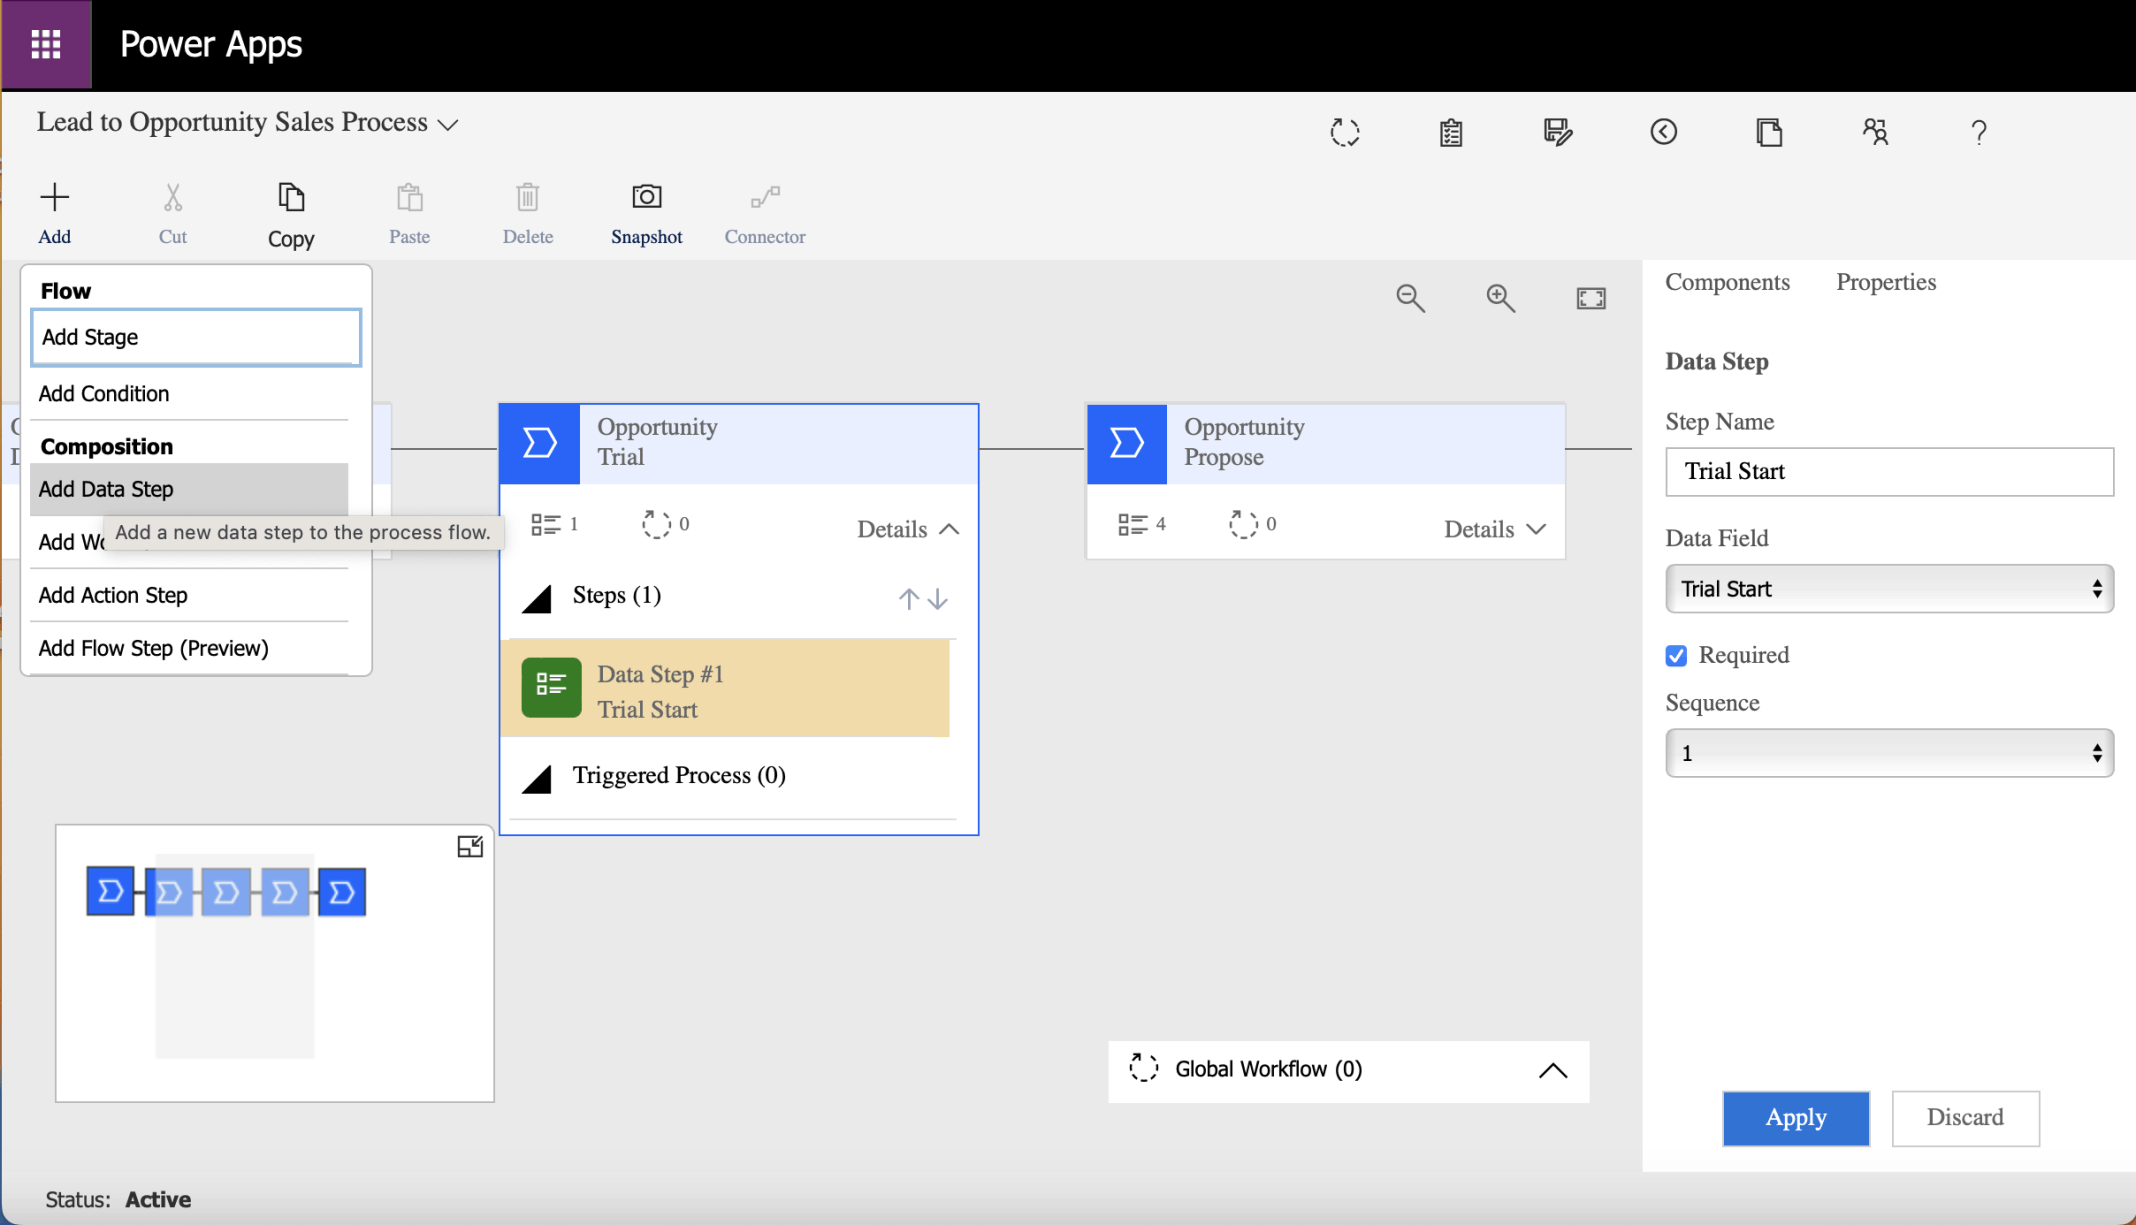Screen dimensions: 2136x1225
Task: Uncheck the Required checkbox
Action: (1677, 655)
